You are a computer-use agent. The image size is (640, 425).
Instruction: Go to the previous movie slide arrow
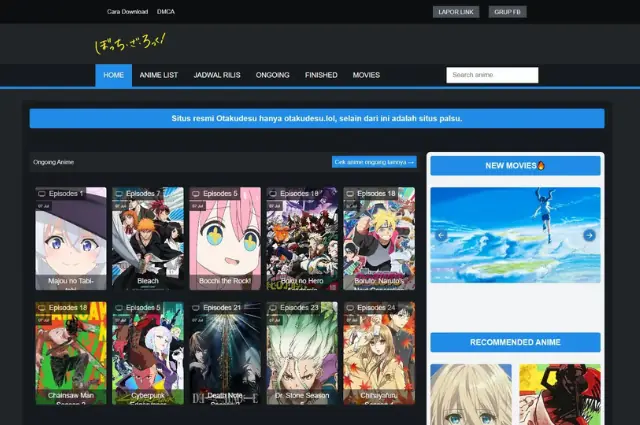click(441, 236)
